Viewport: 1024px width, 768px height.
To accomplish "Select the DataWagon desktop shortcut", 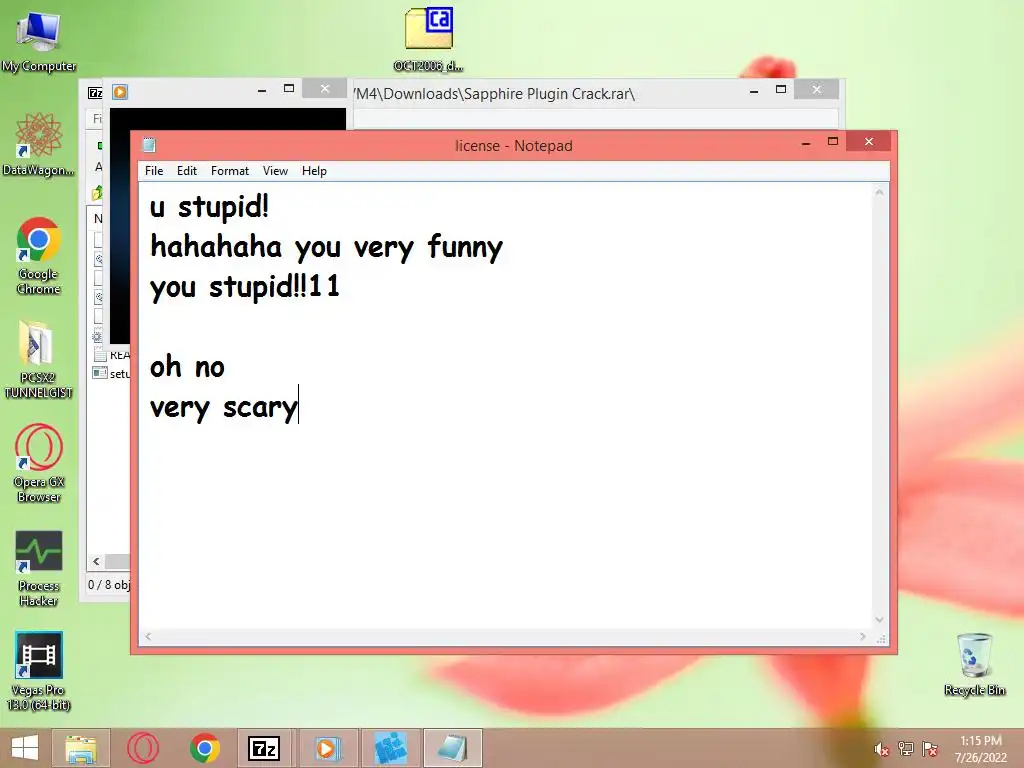I will click(39, 144).
